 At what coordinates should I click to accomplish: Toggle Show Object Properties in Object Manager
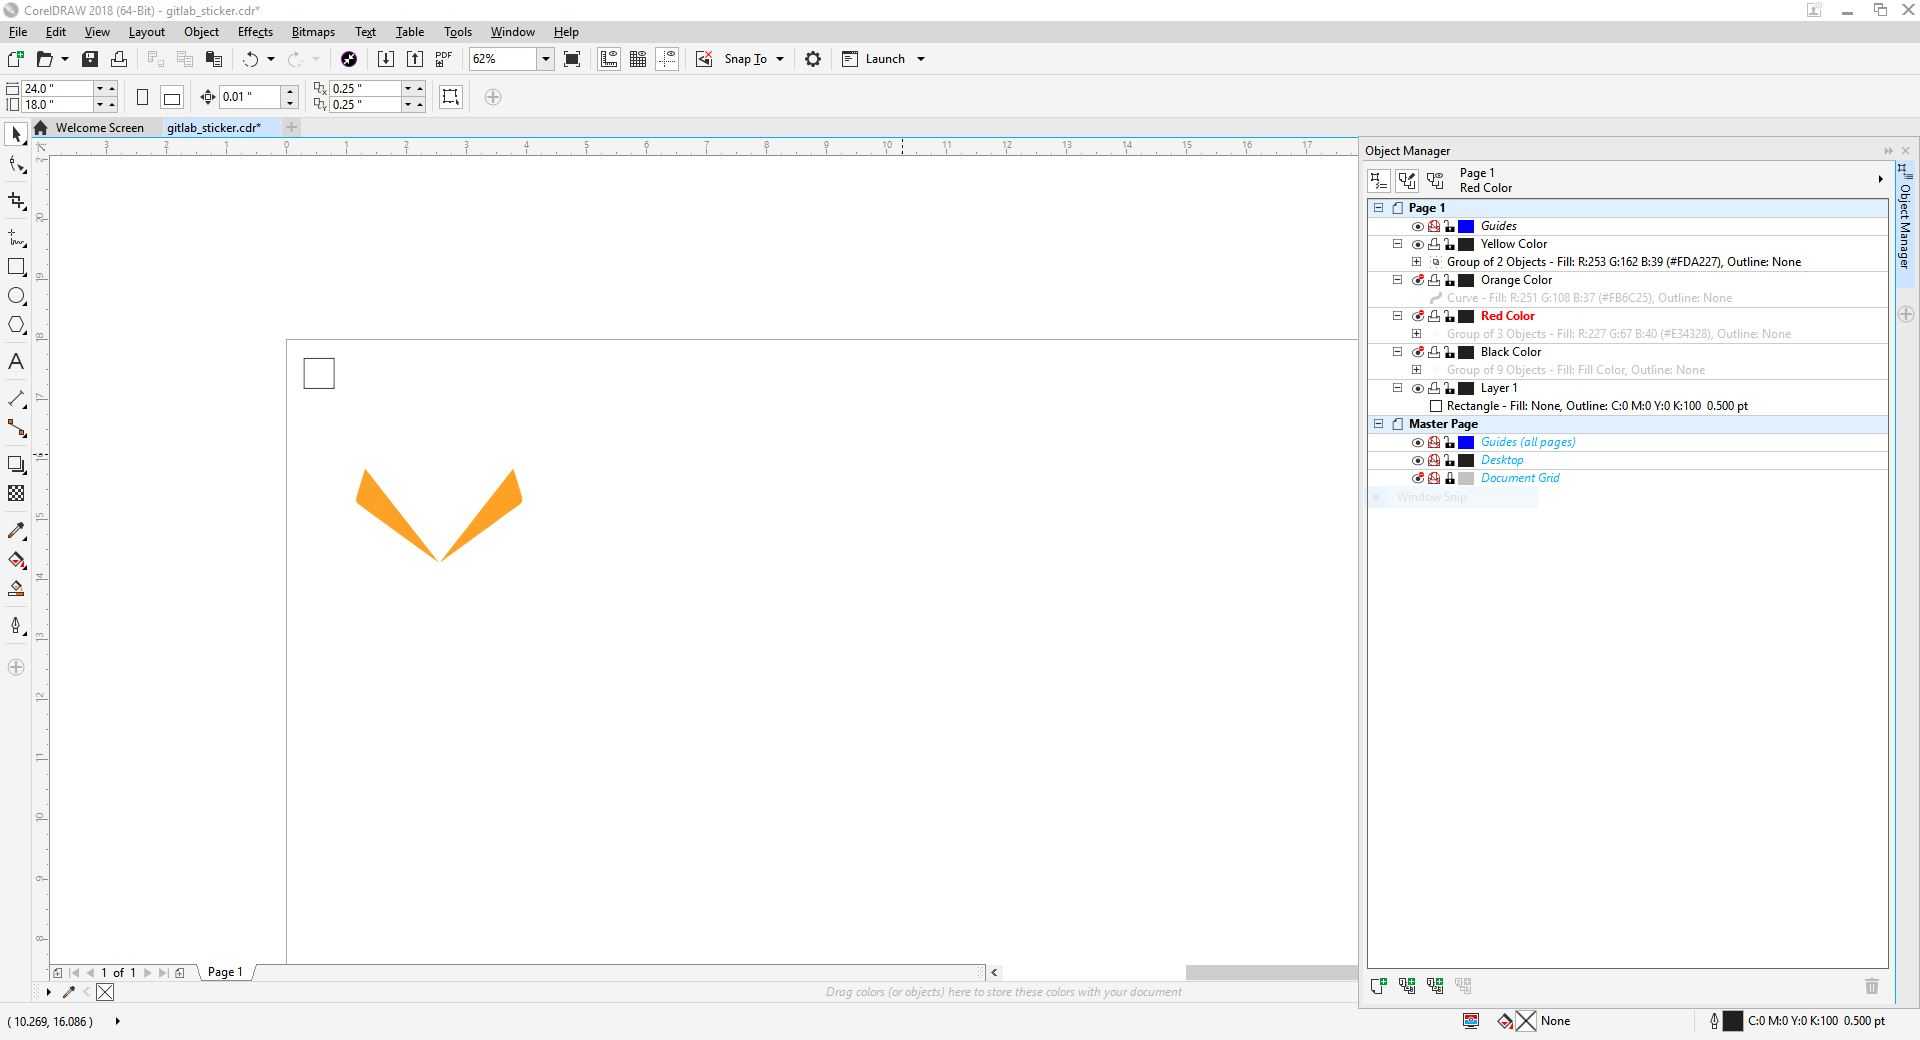[x=1379, y=180]
